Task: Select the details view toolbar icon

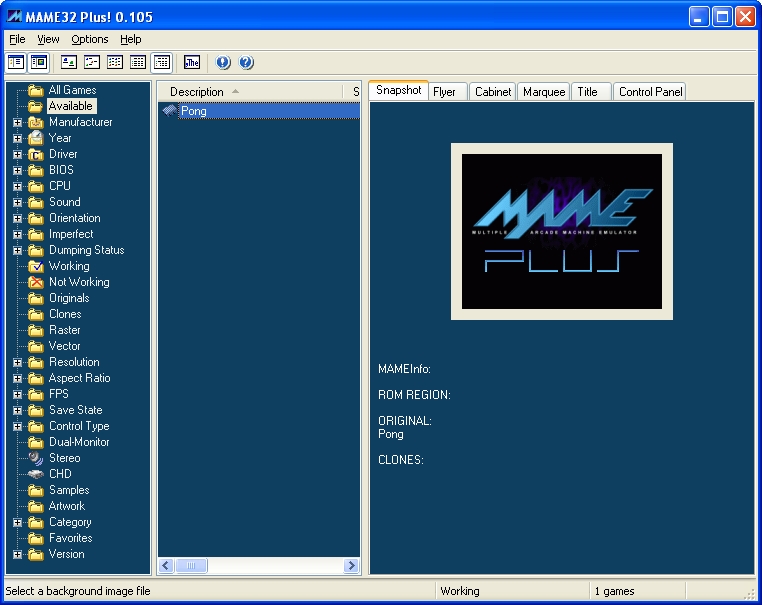Action: pyautogui.click(x=138, y=62)
